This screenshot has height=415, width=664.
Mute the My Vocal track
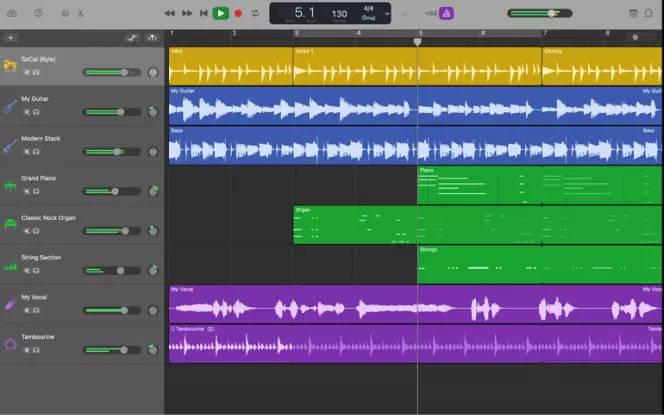click(x=27, y=310)
